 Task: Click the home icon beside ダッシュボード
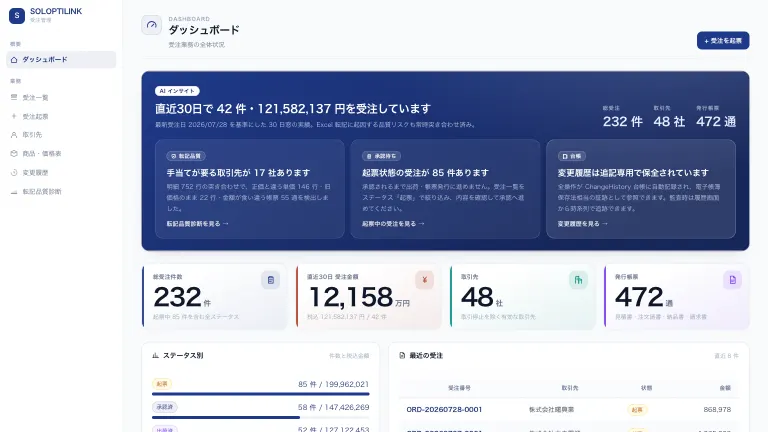[x=14, y=60]
